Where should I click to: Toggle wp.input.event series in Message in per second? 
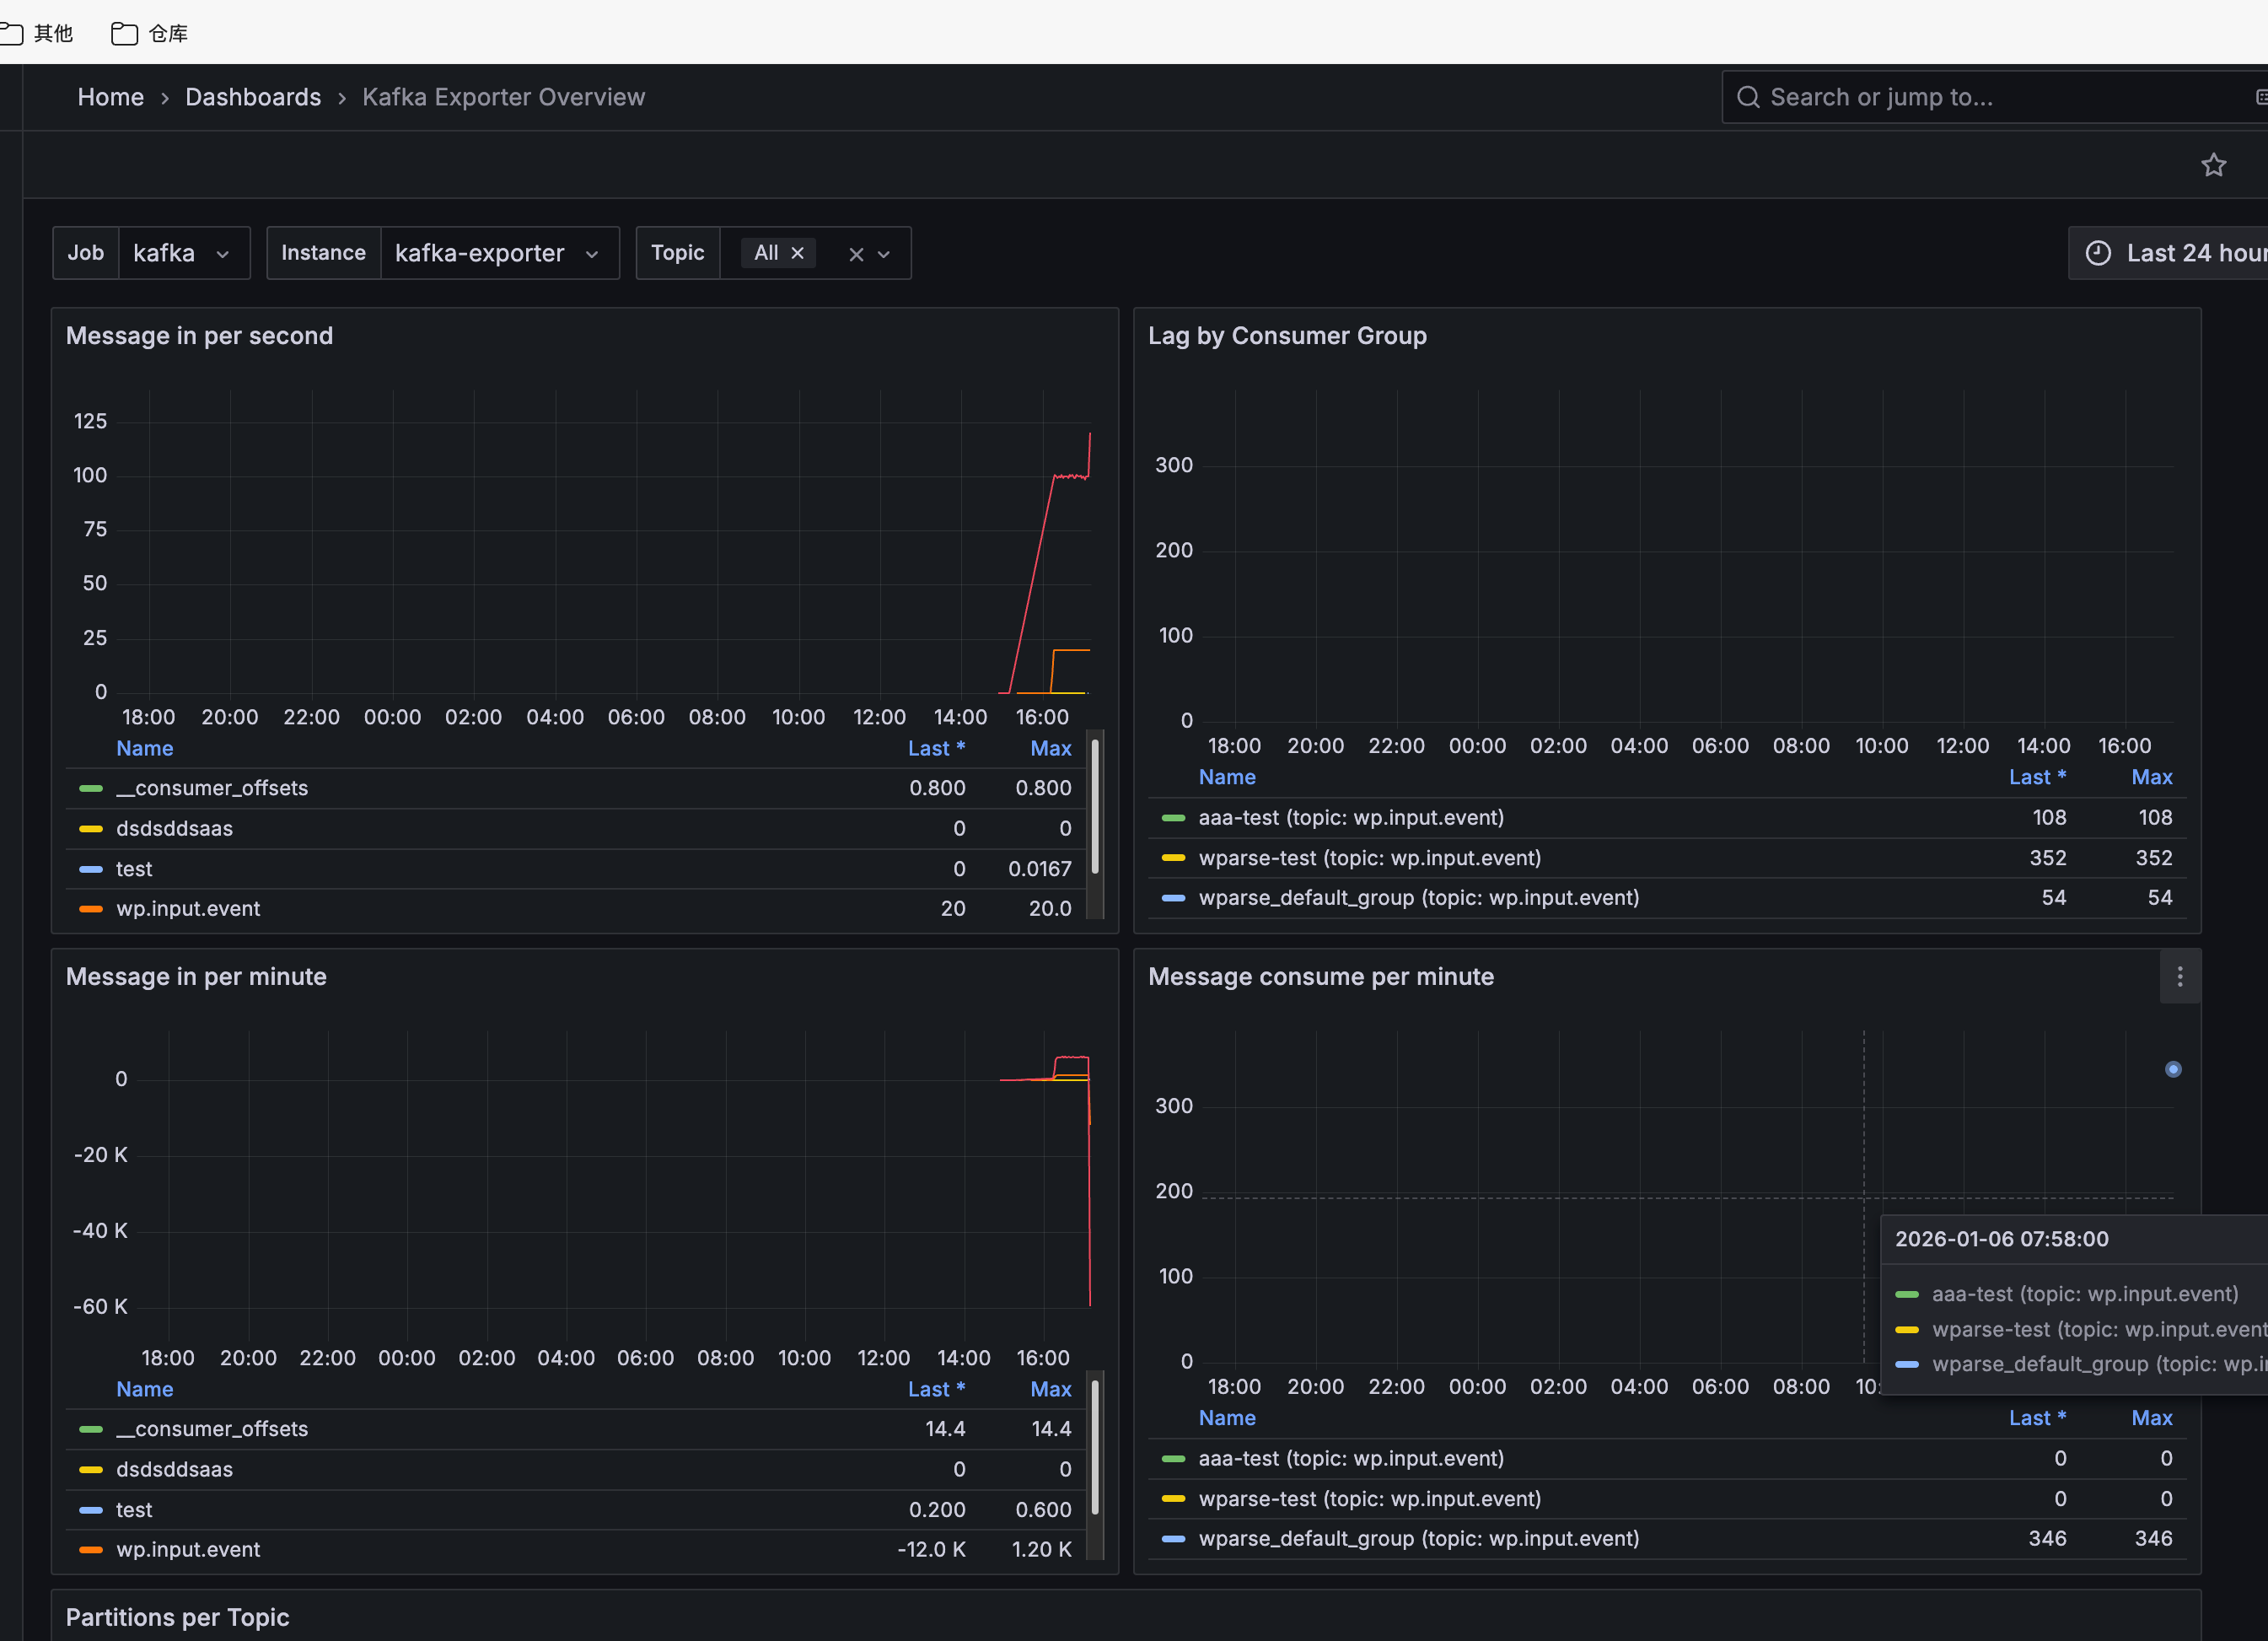coord(187,909)
